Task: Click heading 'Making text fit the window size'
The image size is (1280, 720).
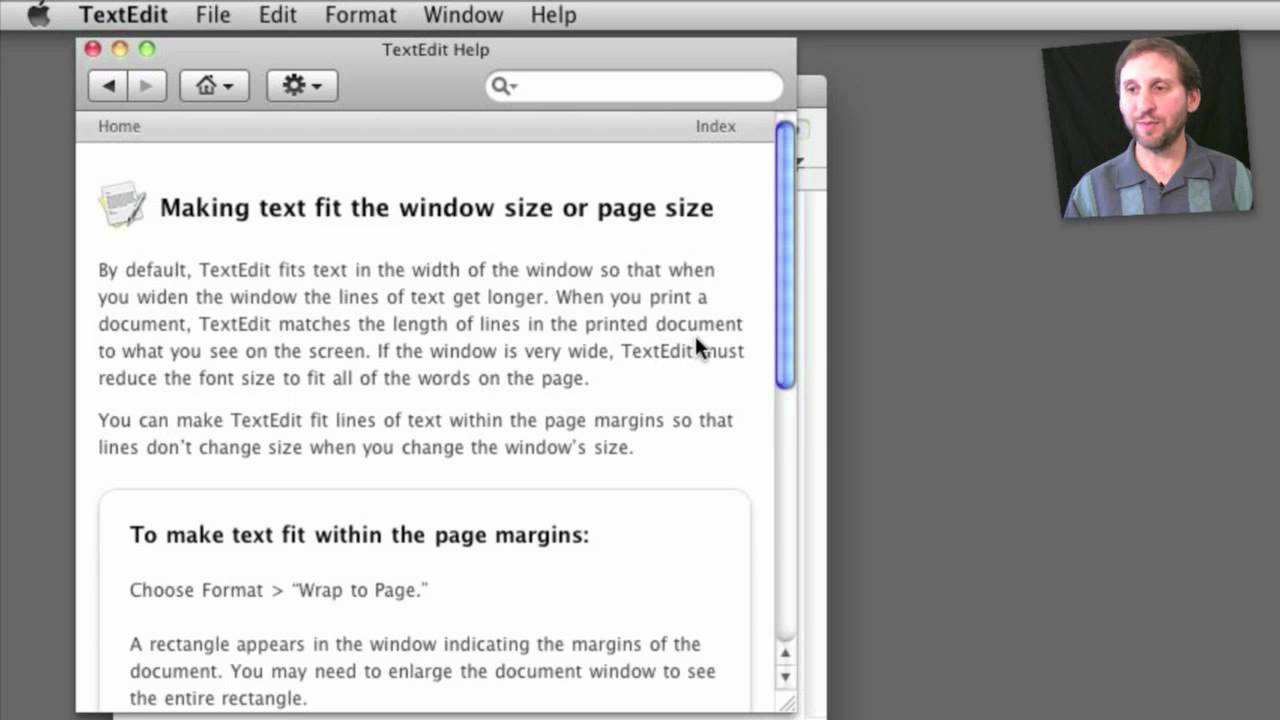Action: click(436, 207)
